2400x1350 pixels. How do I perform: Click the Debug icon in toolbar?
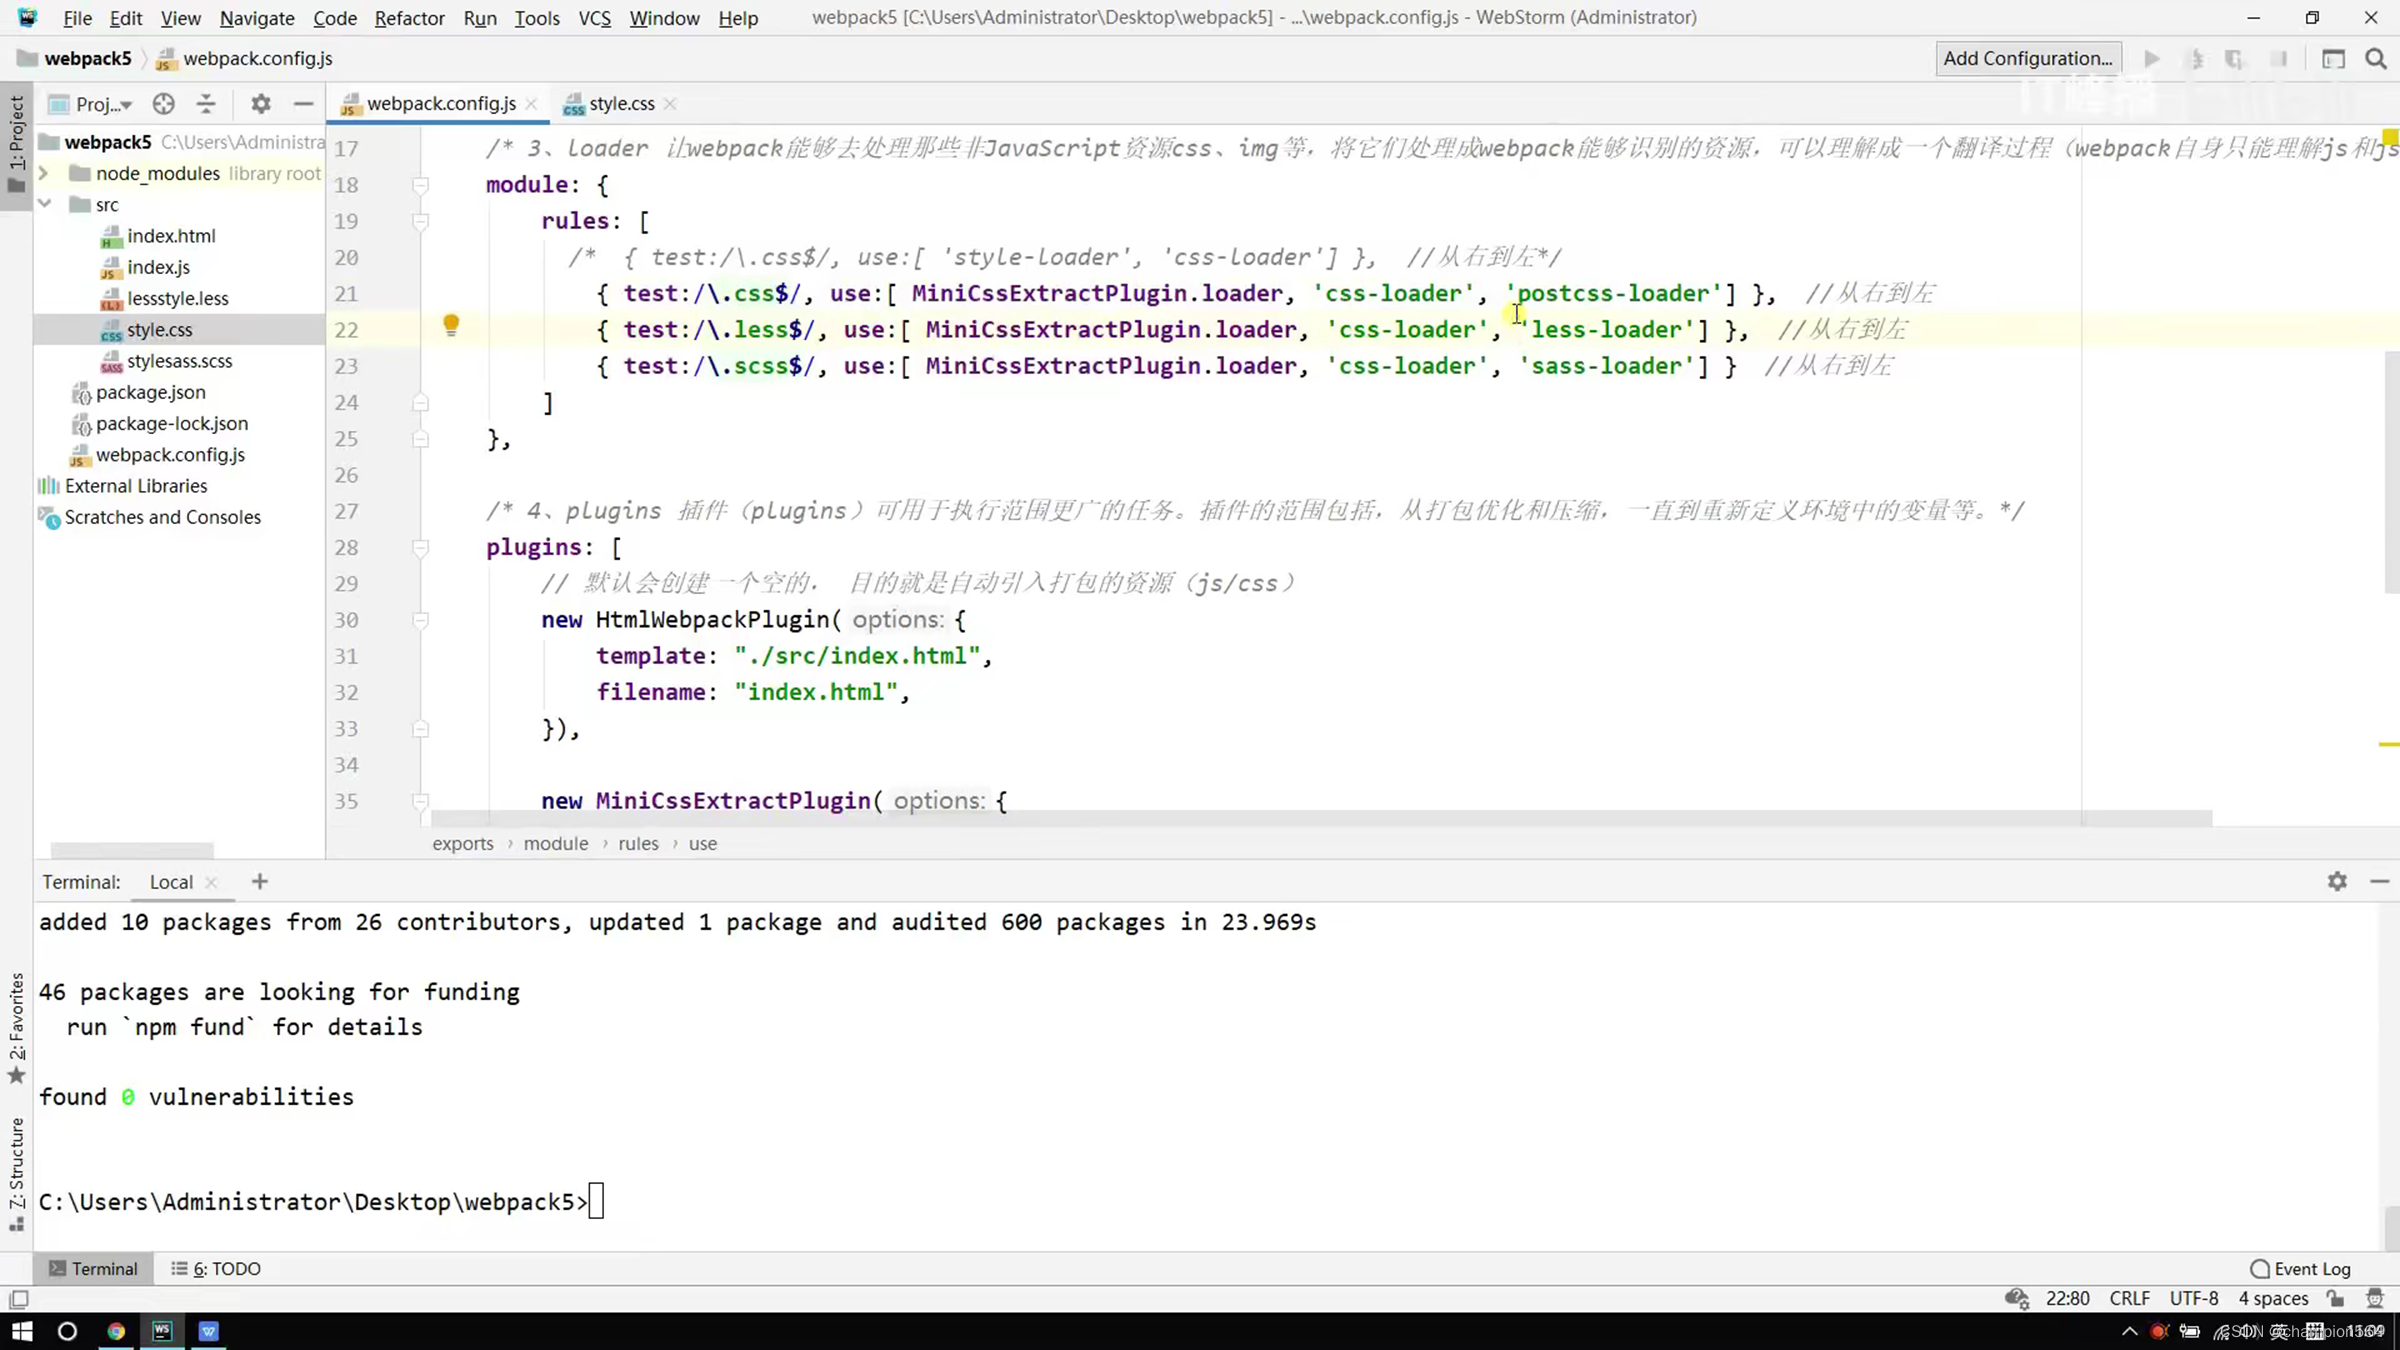coord(2196,59)
